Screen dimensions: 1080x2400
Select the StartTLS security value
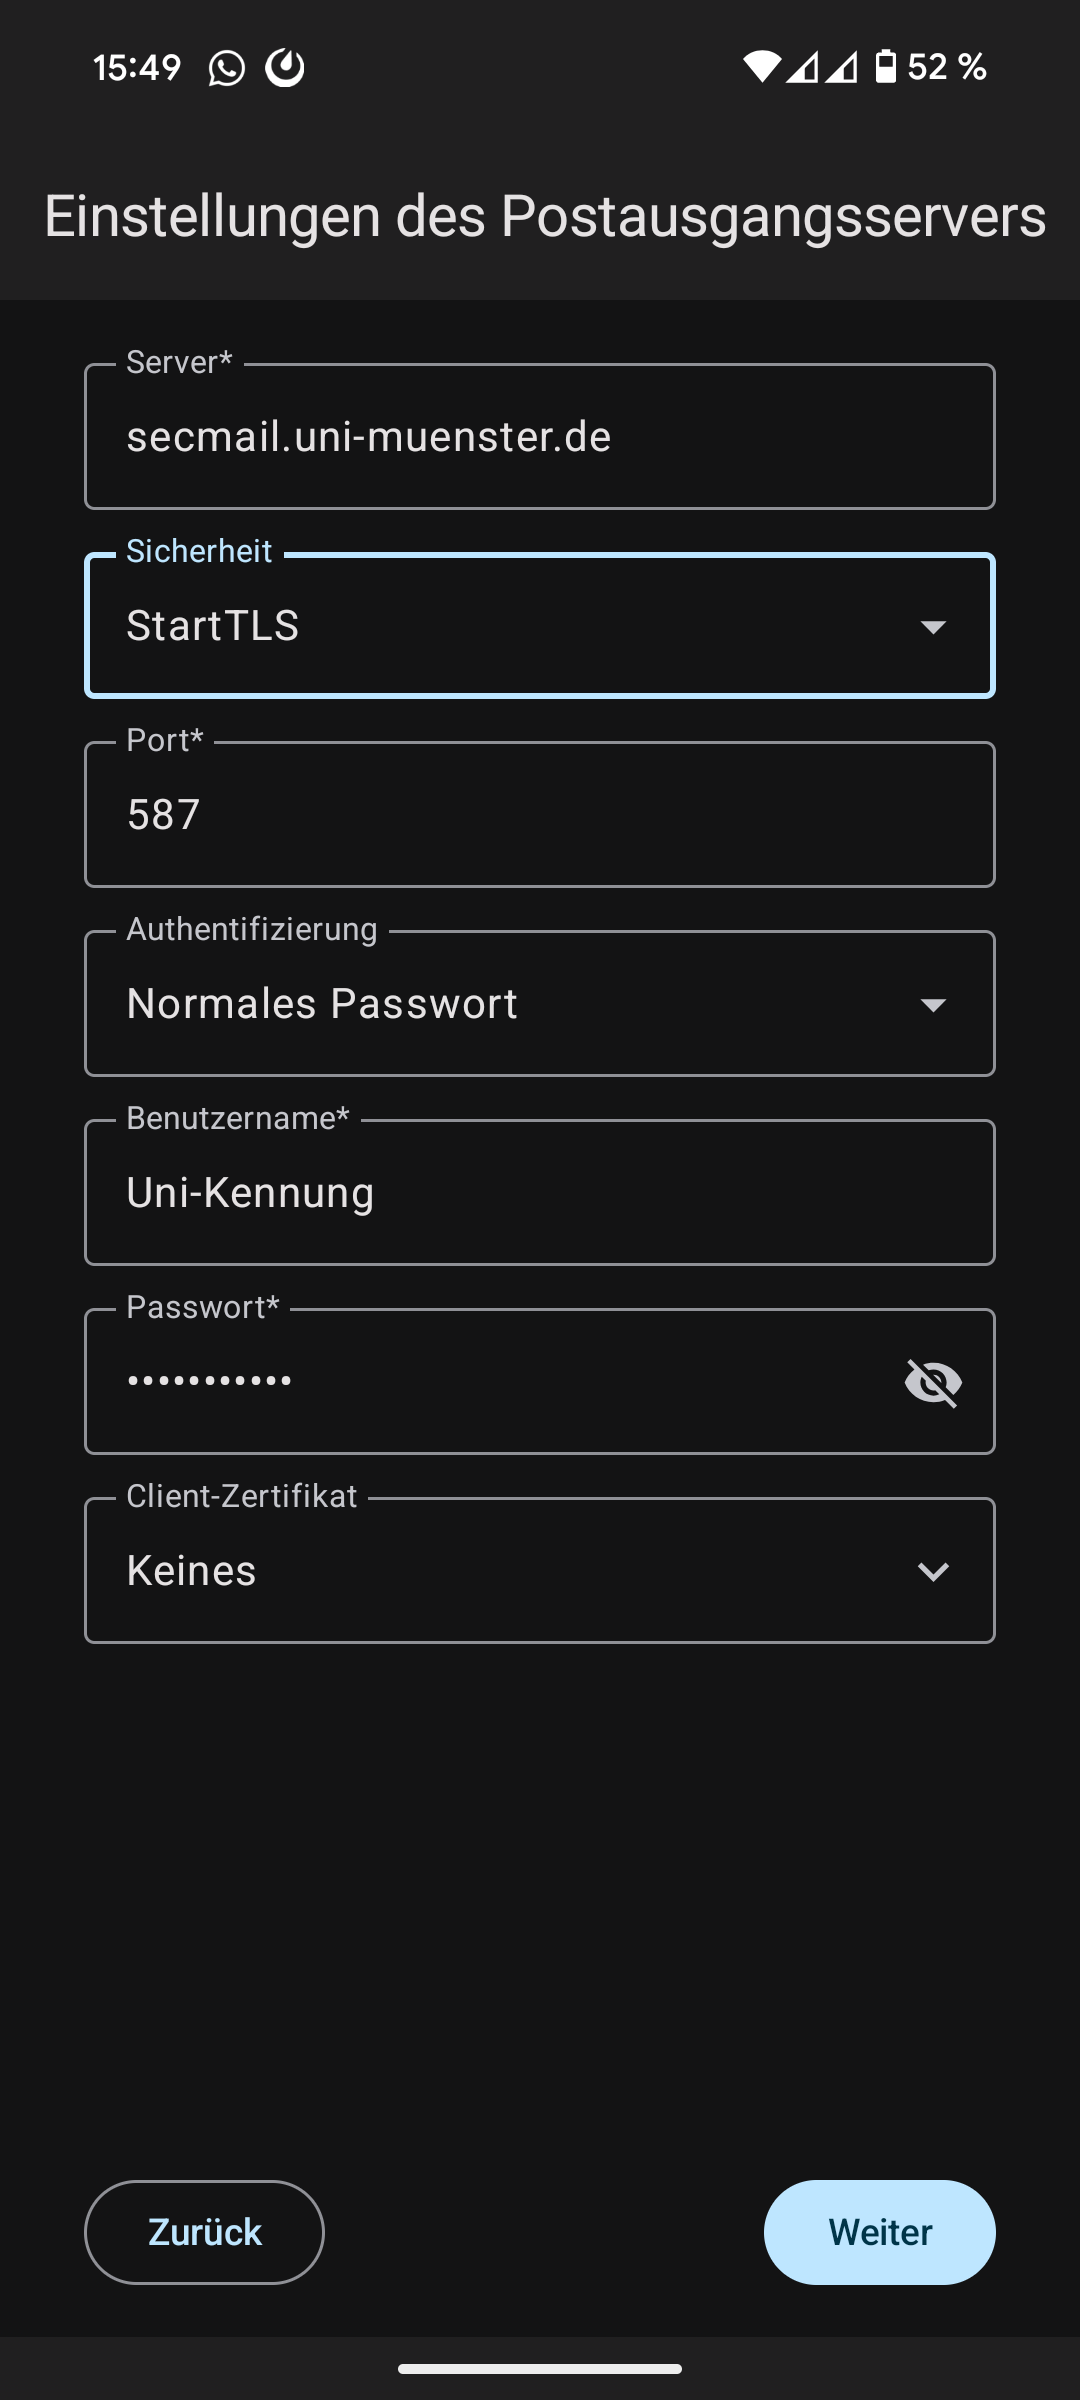(213, 626)
